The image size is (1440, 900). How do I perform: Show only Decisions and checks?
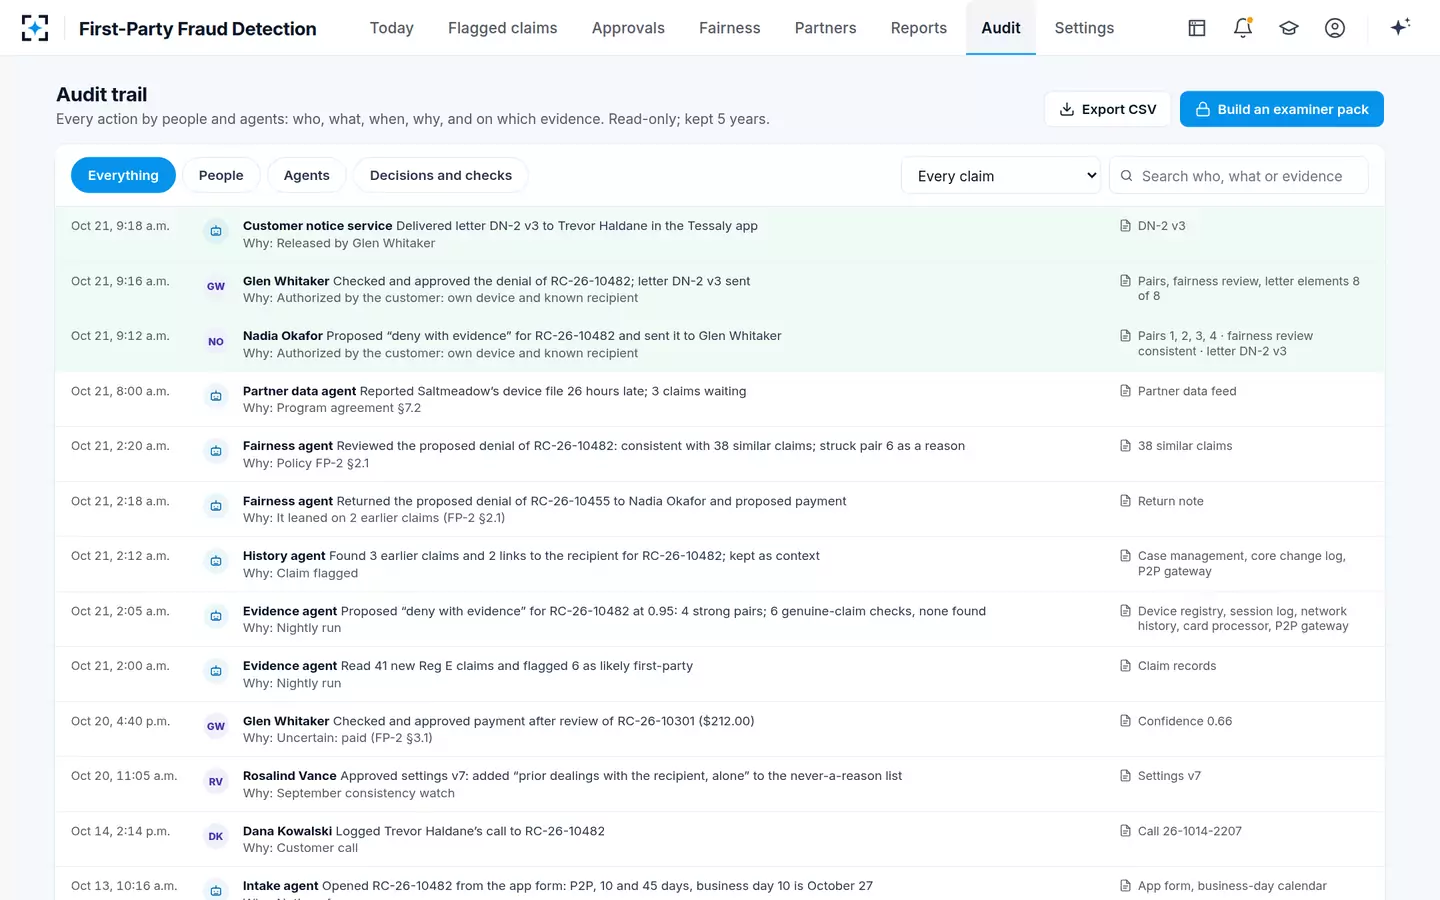pos(441,175)
